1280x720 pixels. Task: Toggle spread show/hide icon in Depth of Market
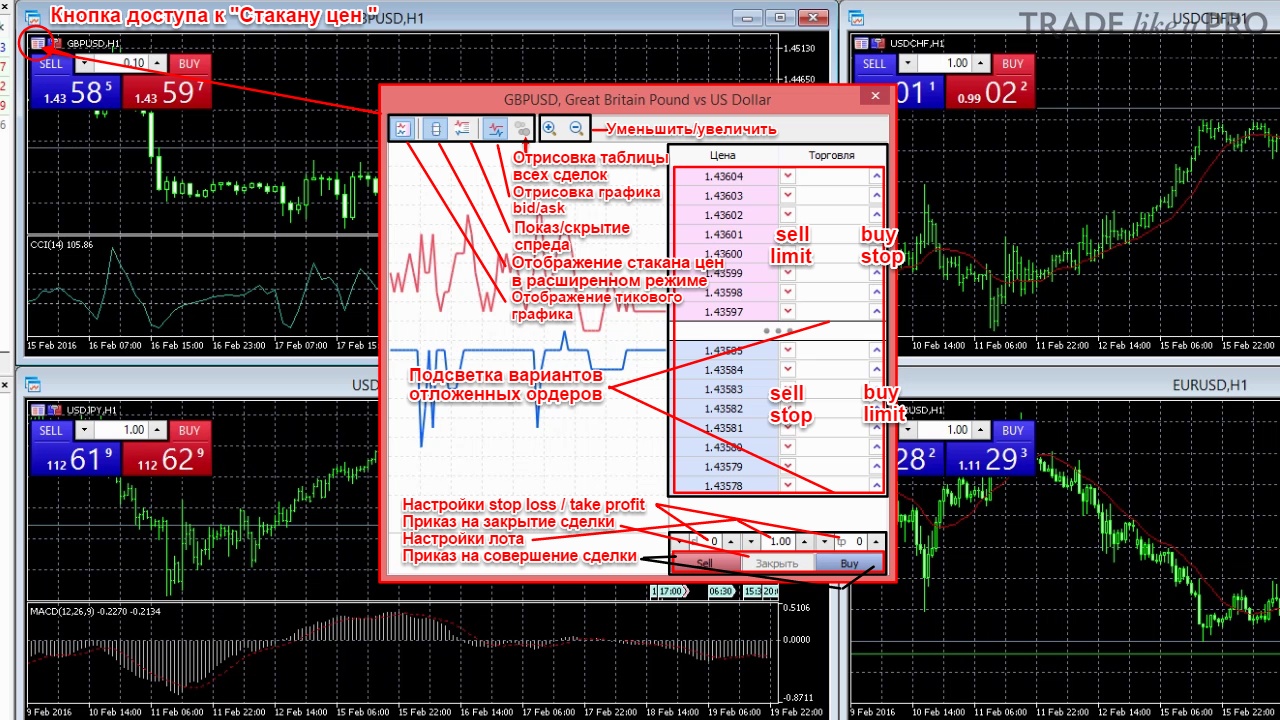pos(461,128)
